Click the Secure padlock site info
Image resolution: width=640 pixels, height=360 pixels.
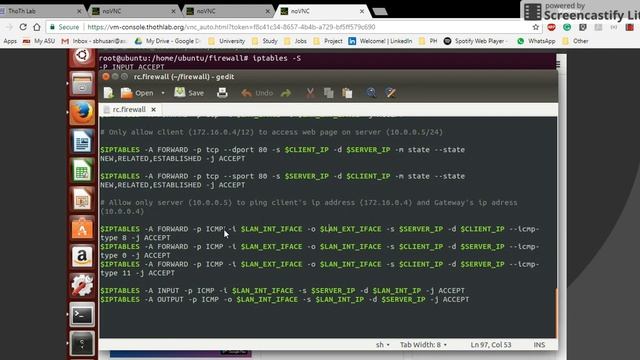[x=64, y=27]
